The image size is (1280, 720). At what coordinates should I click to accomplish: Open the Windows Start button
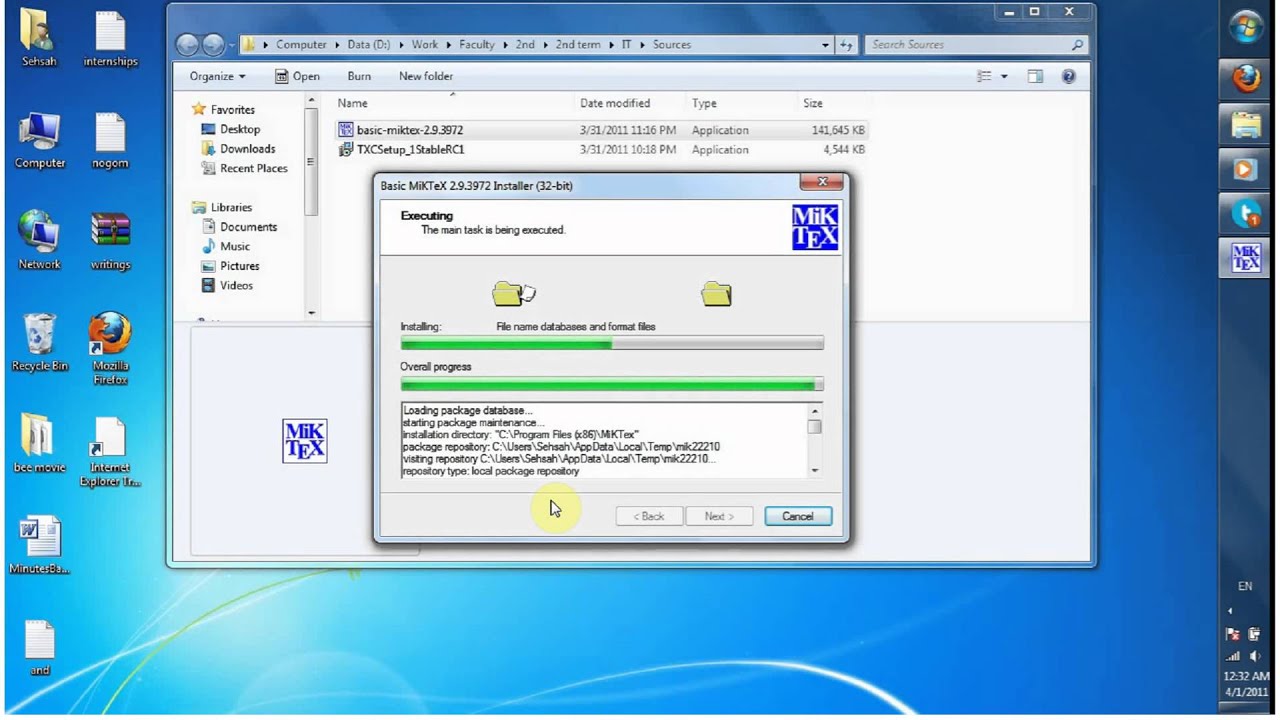(1245, 28)
